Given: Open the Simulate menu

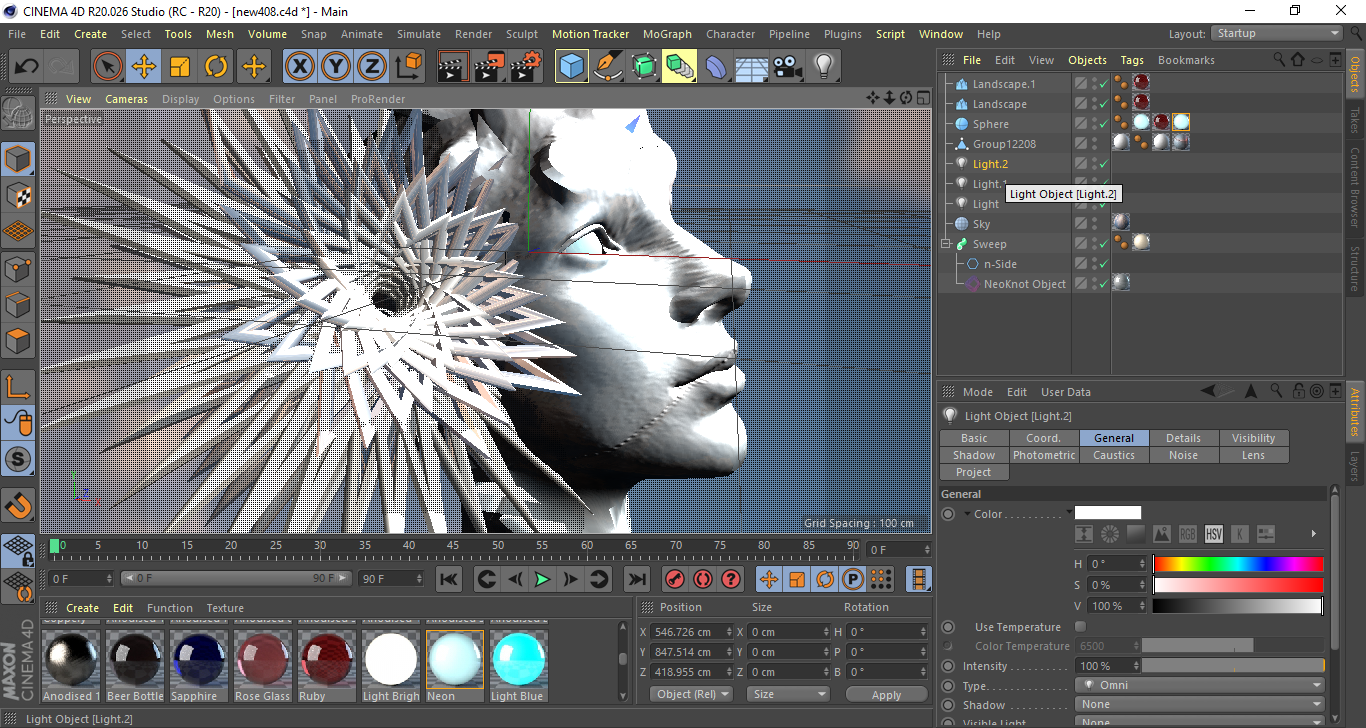Looking at the screenshot, I should point(418,34).
